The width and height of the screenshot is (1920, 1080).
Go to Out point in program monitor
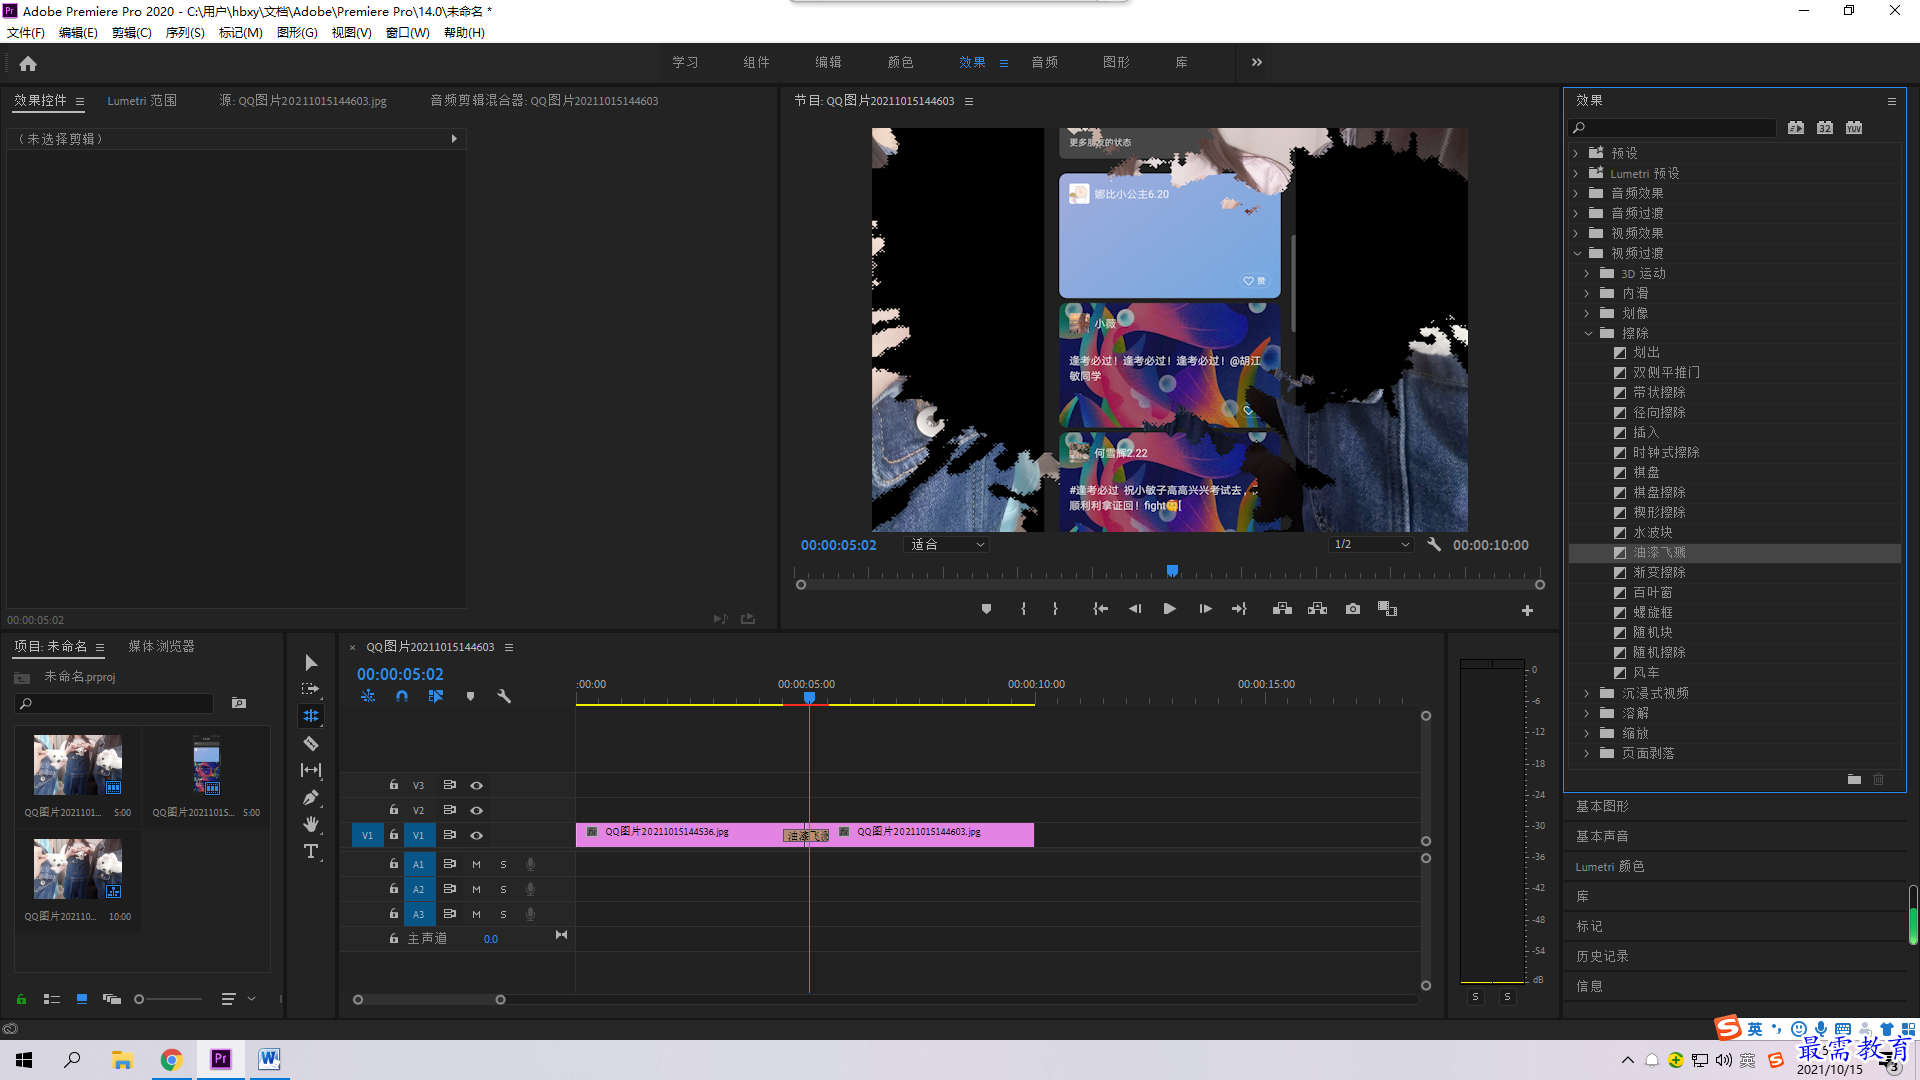[x=1239, y=609]
